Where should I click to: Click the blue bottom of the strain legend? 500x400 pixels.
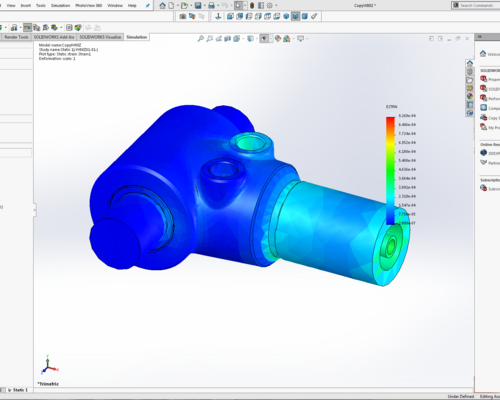[390, 220]
